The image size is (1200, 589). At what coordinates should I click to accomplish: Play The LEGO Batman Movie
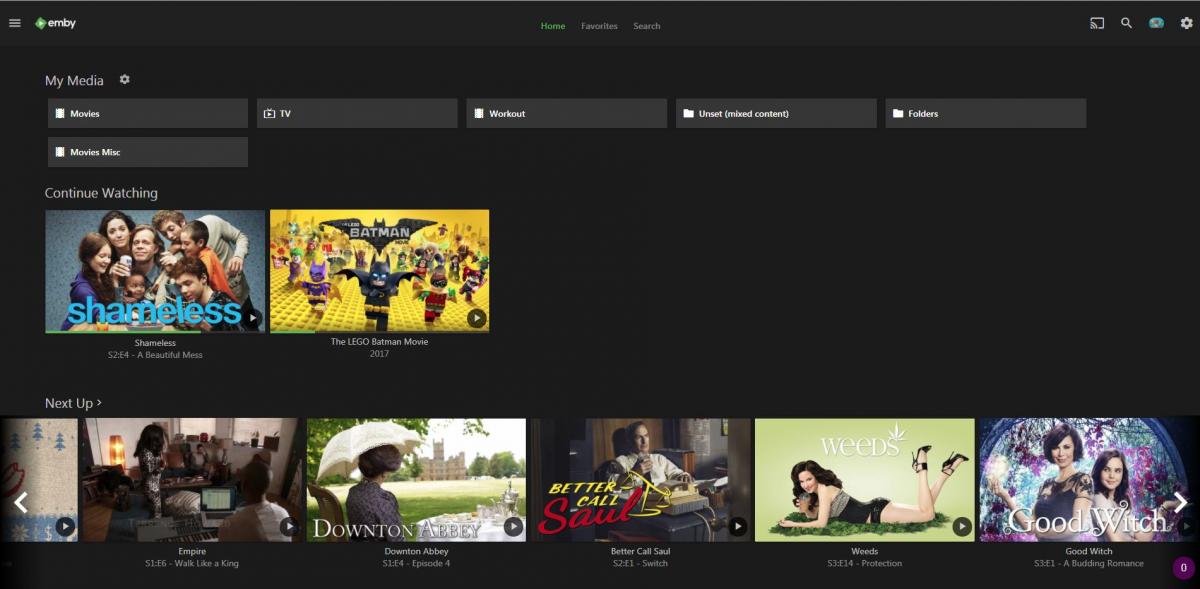(x=476, y=318)
